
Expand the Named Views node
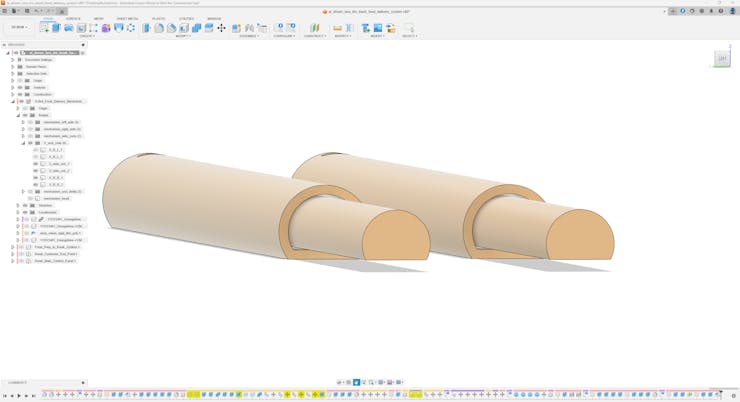13,67
